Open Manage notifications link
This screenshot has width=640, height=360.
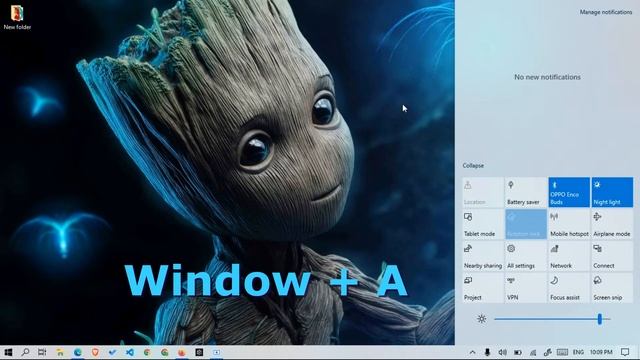(606, 12)
